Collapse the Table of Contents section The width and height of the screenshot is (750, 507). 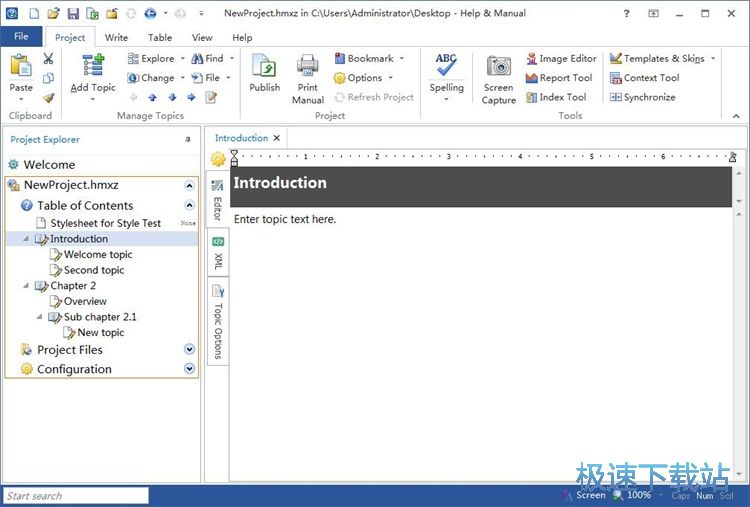tap(189, 205)
